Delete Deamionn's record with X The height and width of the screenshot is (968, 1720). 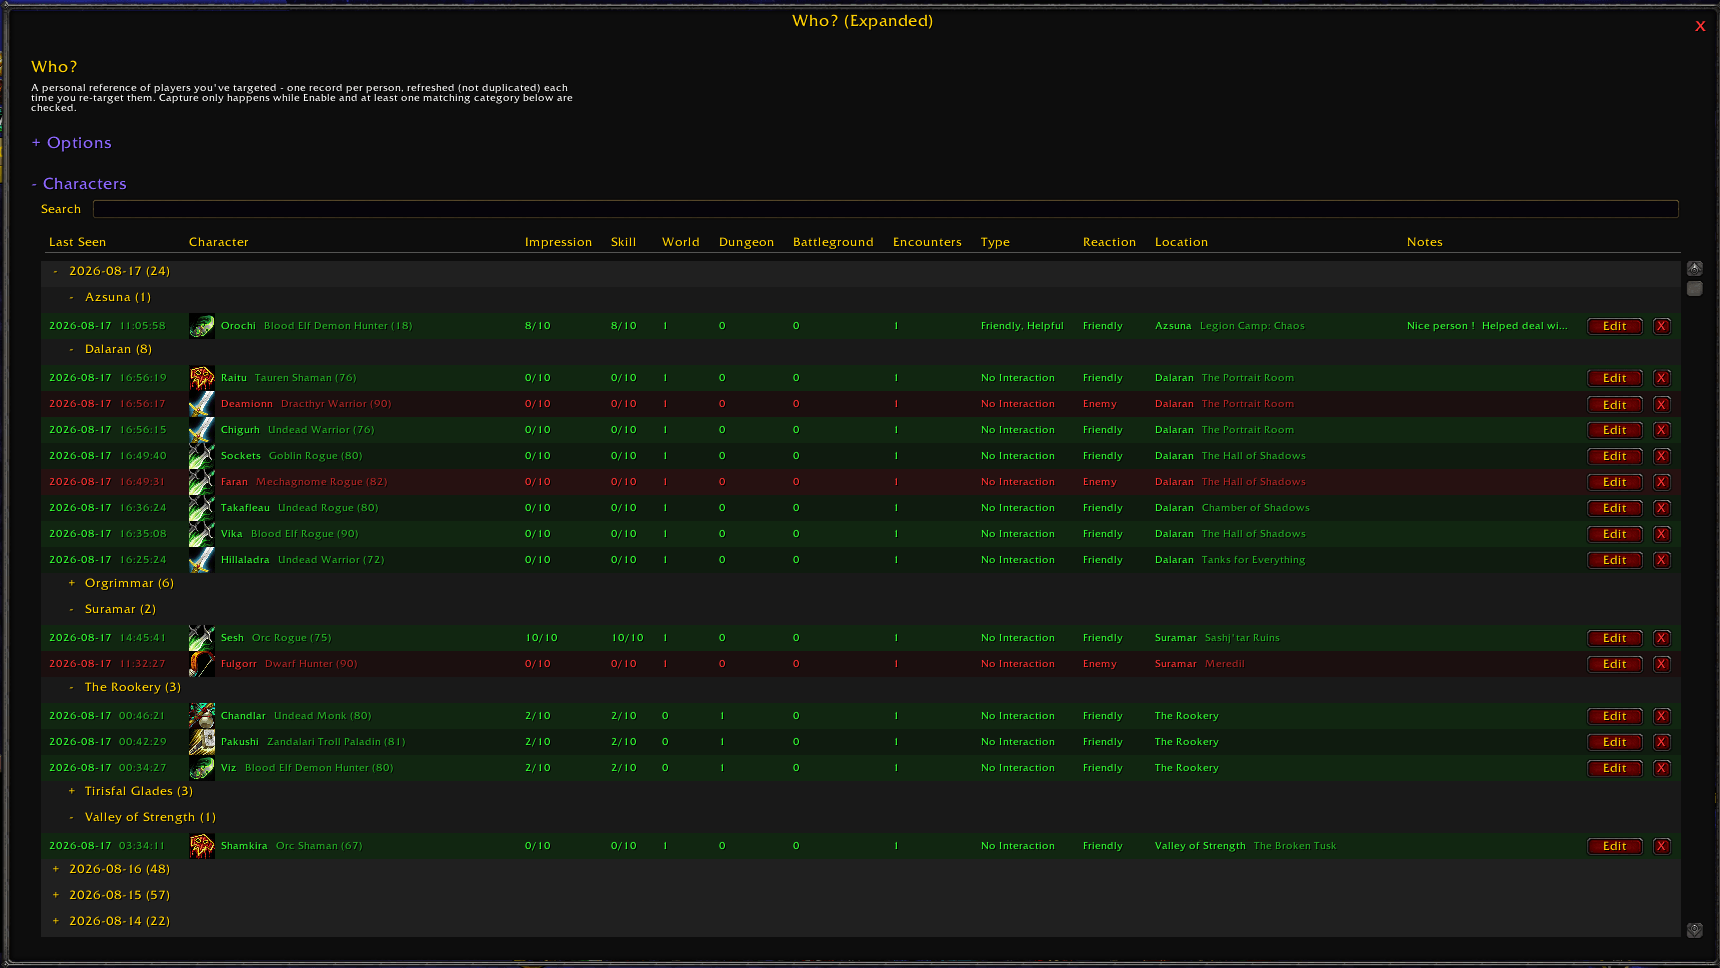1661,404
